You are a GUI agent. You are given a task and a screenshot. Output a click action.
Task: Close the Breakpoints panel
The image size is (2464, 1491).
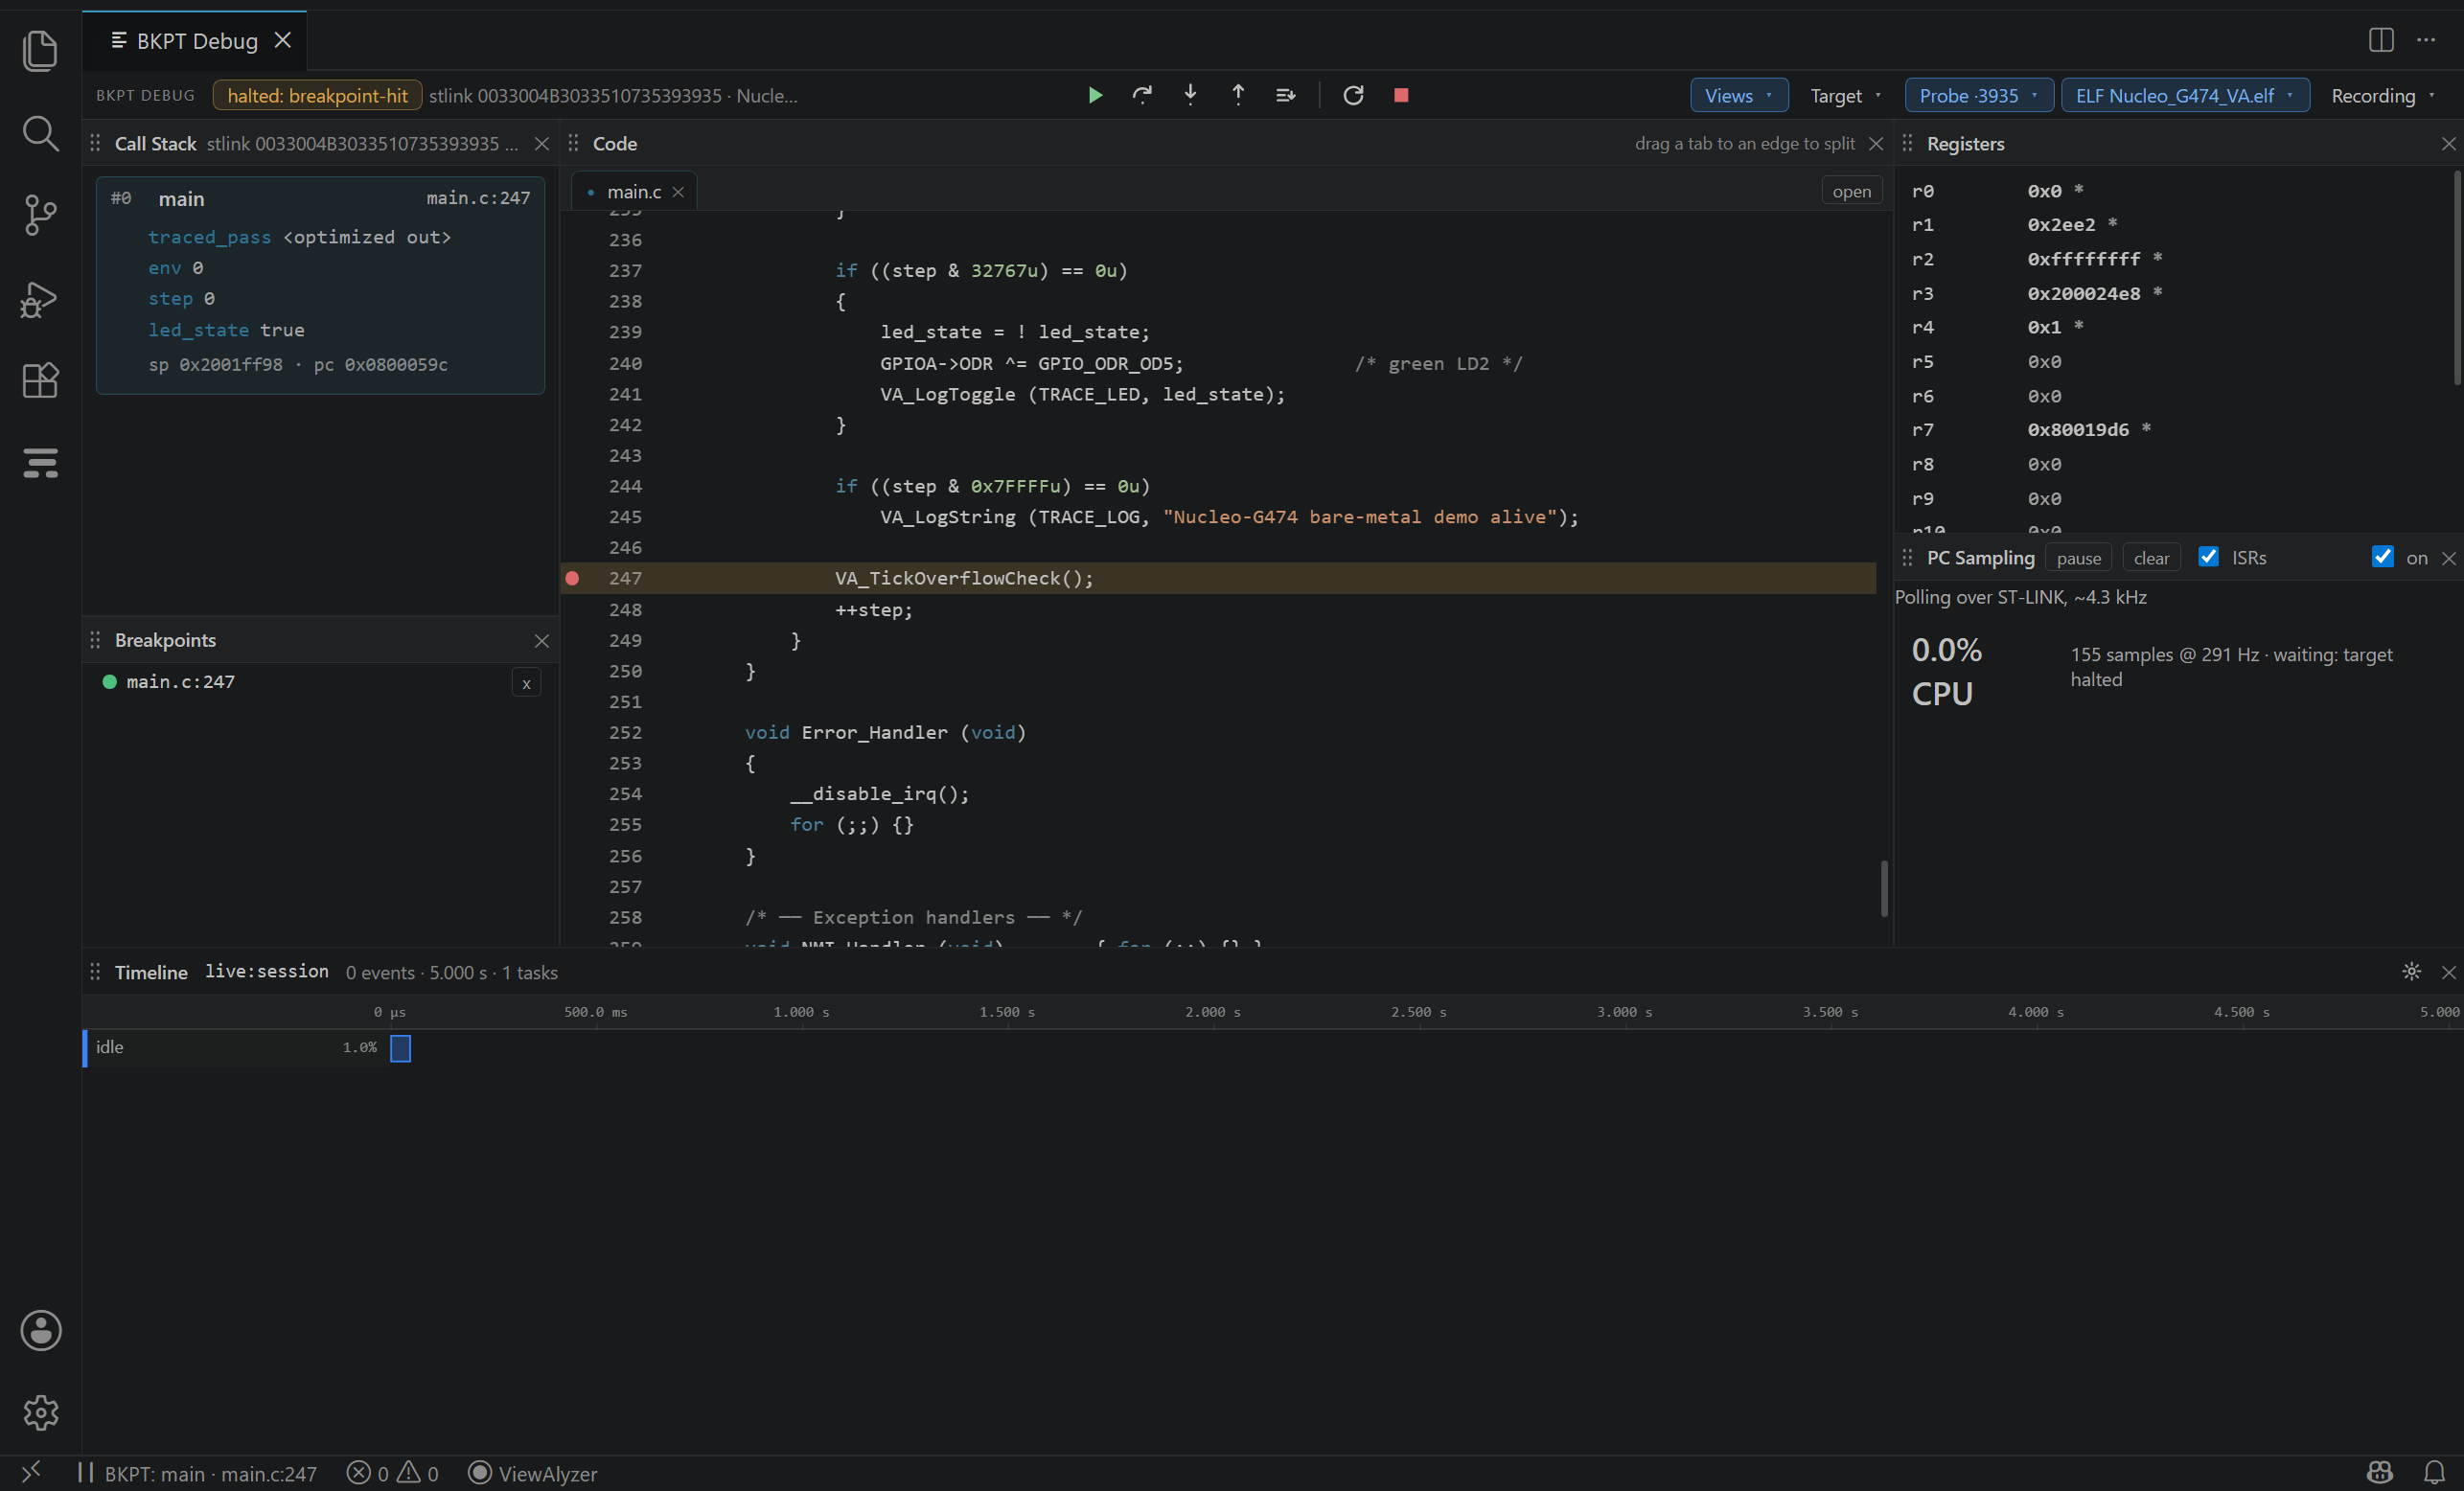[x=542, y=641]
